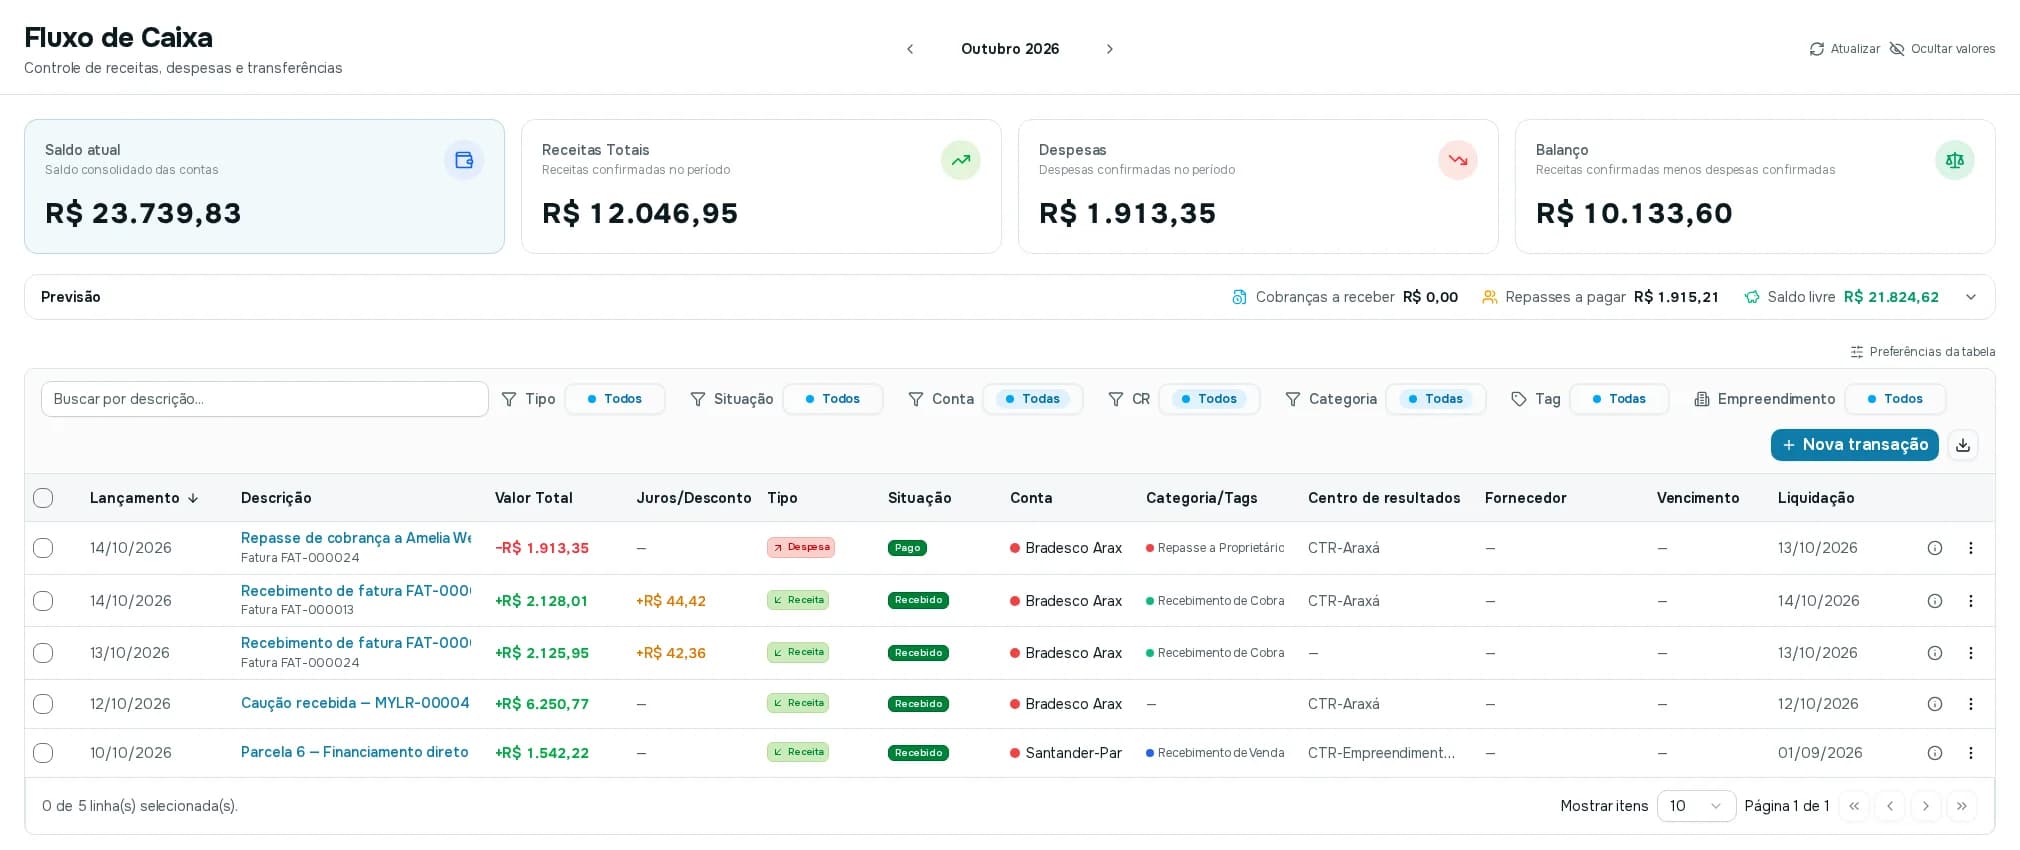
Task: Mark the Parcela 6 row checkbox
Action: [x=43, y=753]
